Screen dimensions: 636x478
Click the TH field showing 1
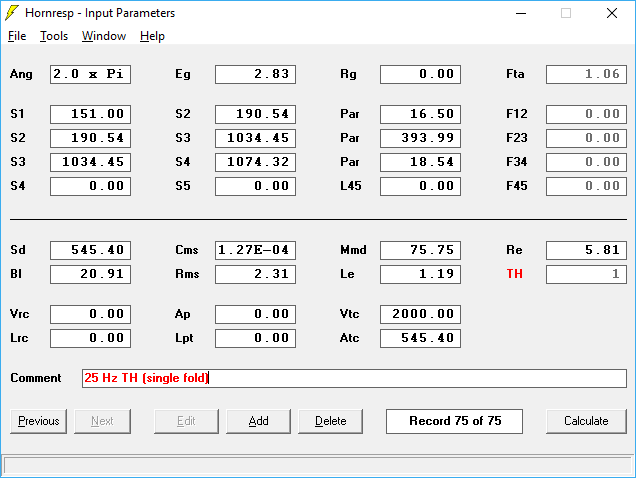click(x=586, y=274)
